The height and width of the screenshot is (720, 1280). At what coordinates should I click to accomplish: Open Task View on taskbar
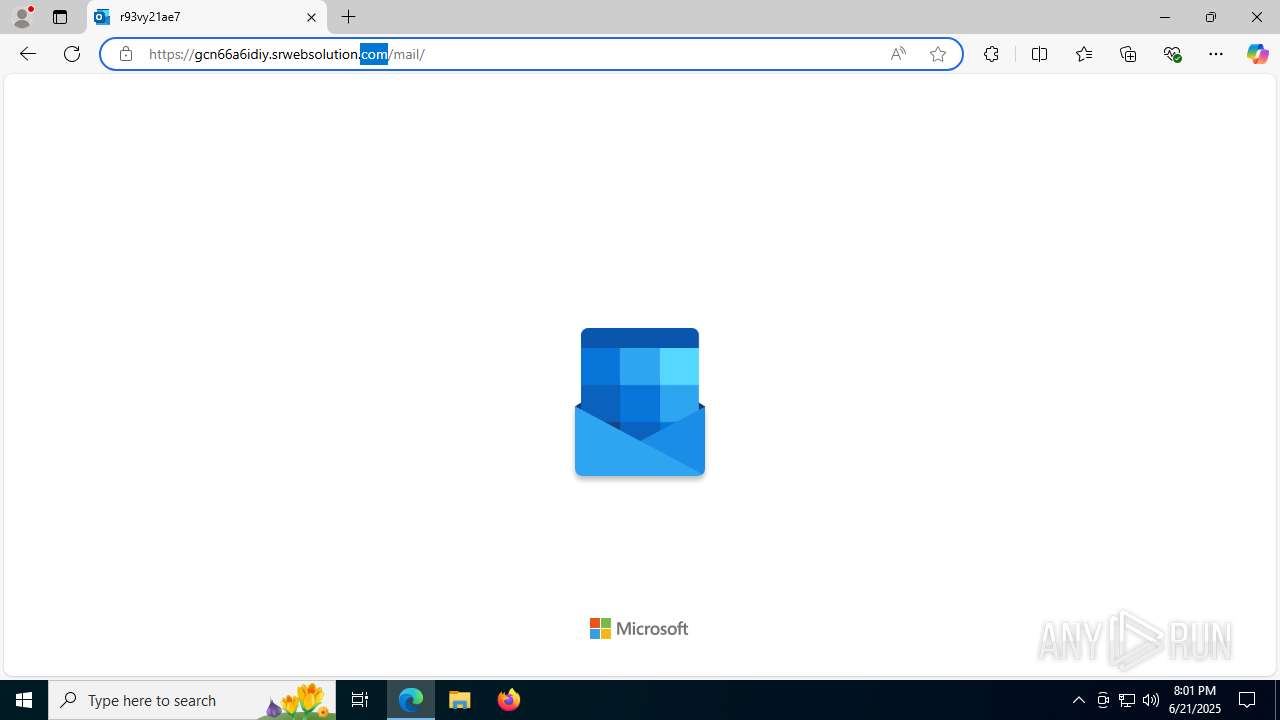360,700
